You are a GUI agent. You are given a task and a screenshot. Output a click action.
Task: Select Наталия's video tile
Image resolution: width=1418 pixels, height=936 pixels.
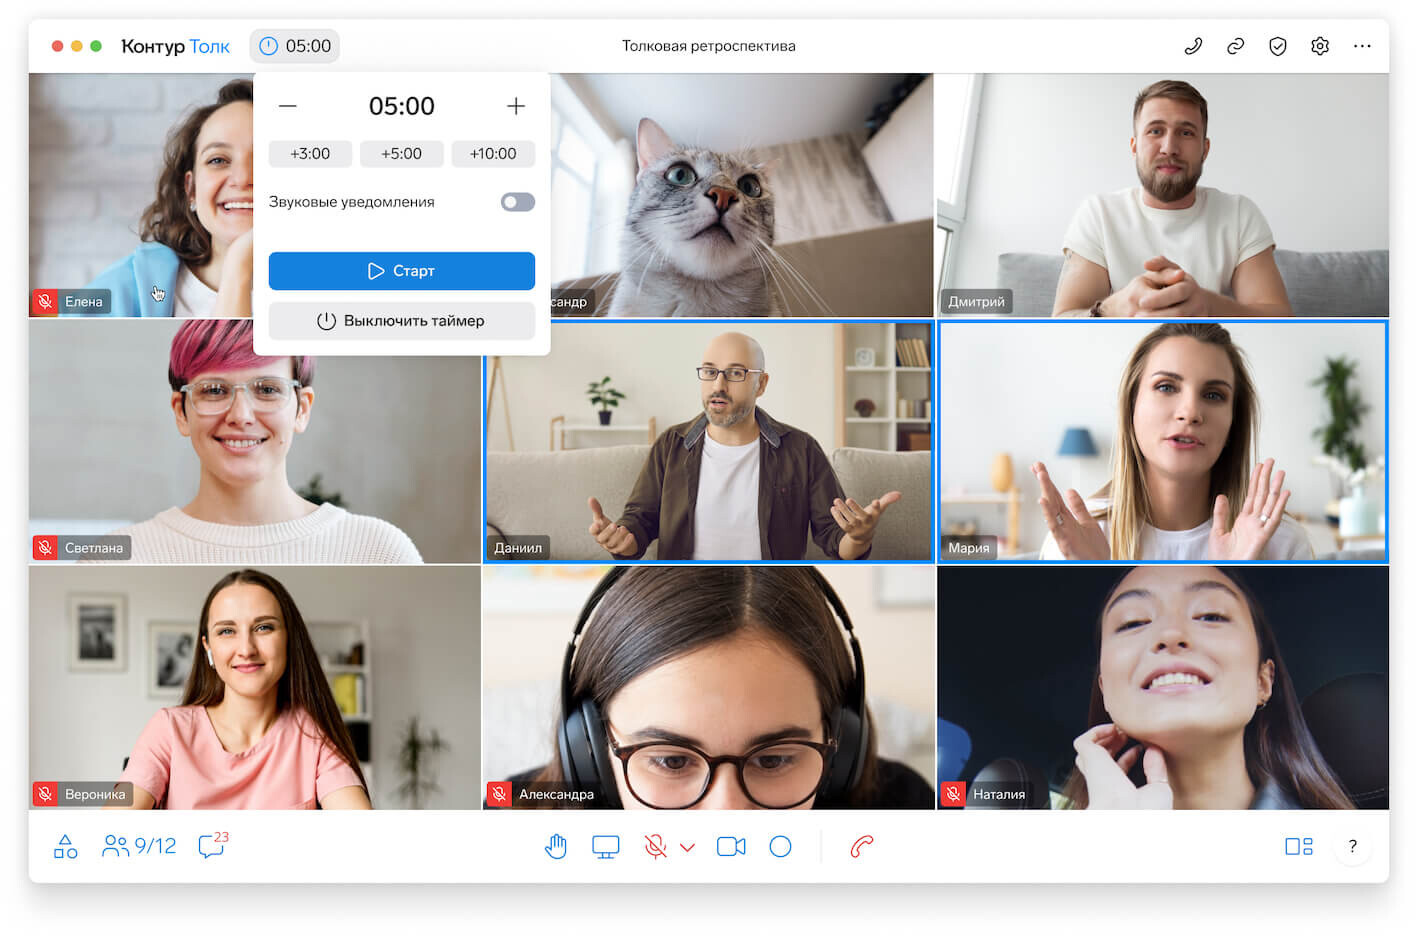1163,688
